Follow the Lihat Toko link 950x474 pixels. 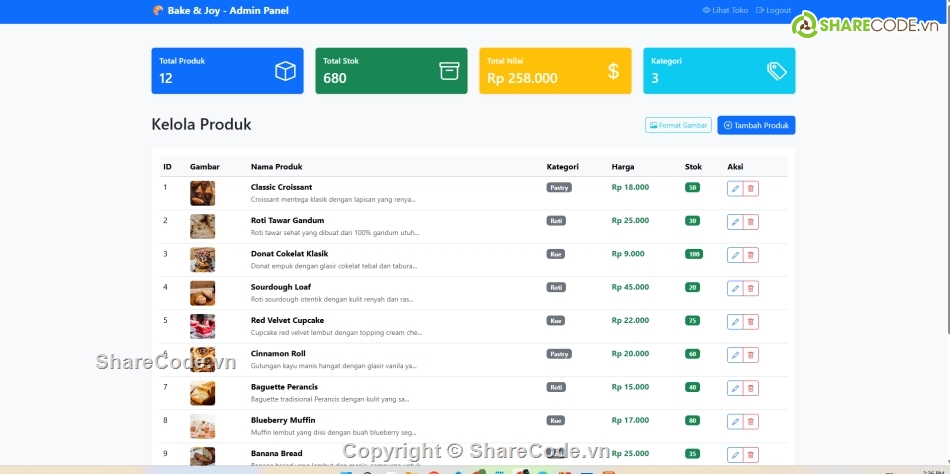point(725,10)
